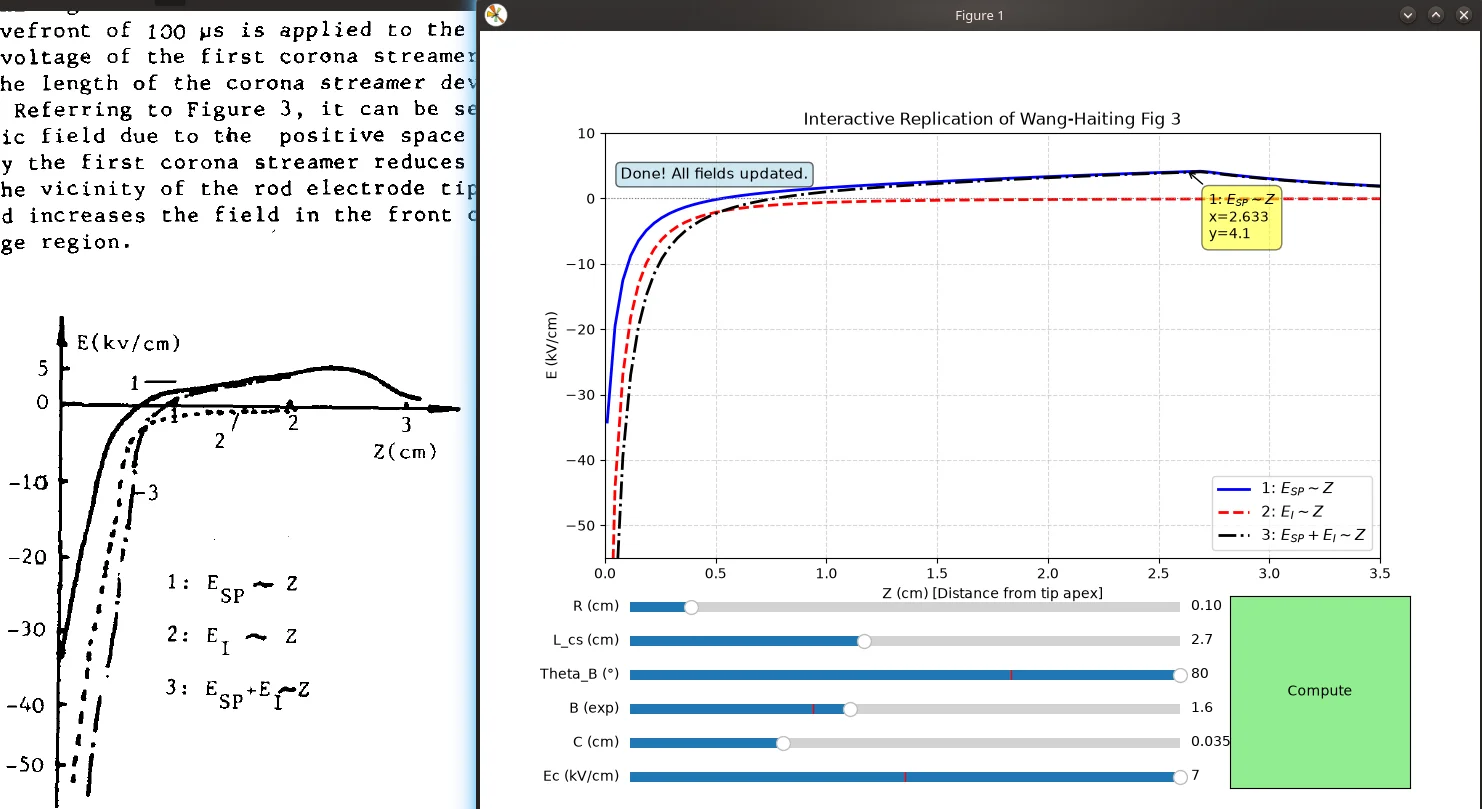Click the '3.5' x-axis tick label in the plot
1482x809 pixels.
pos(1380,574)
